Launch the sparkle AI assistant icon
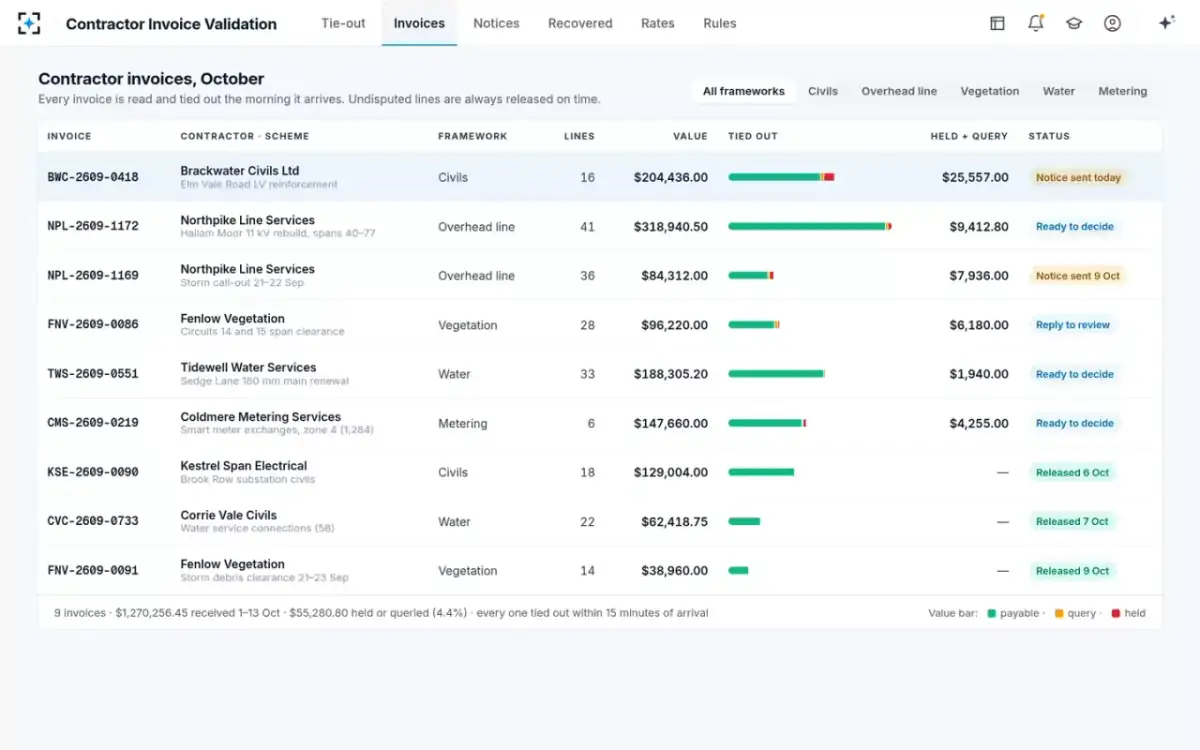This screenshot has width=1200, height=750. point(1166,23)
